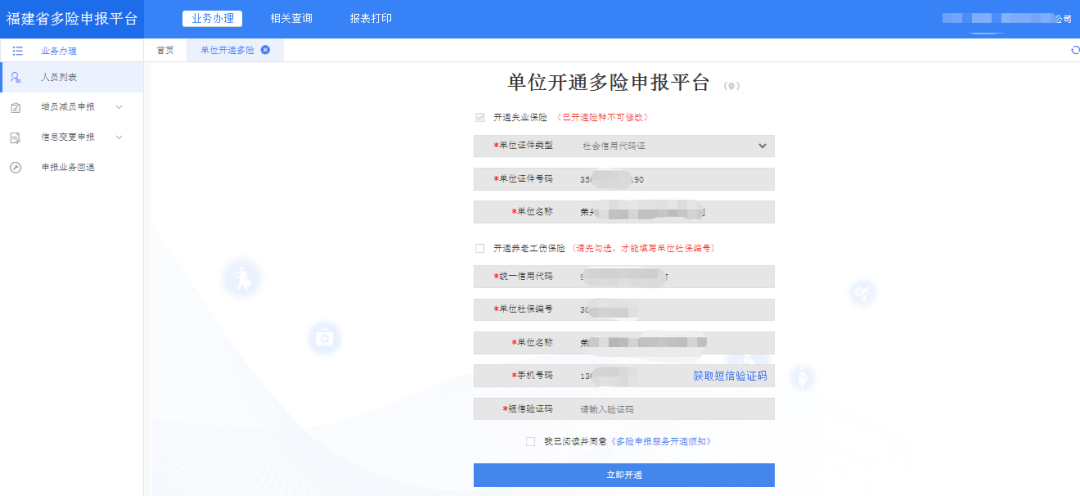This screenshot has width=1080, height=496.
Task: Check the 开通养老工伤保险 checkbox
Action: pos(480,248)
